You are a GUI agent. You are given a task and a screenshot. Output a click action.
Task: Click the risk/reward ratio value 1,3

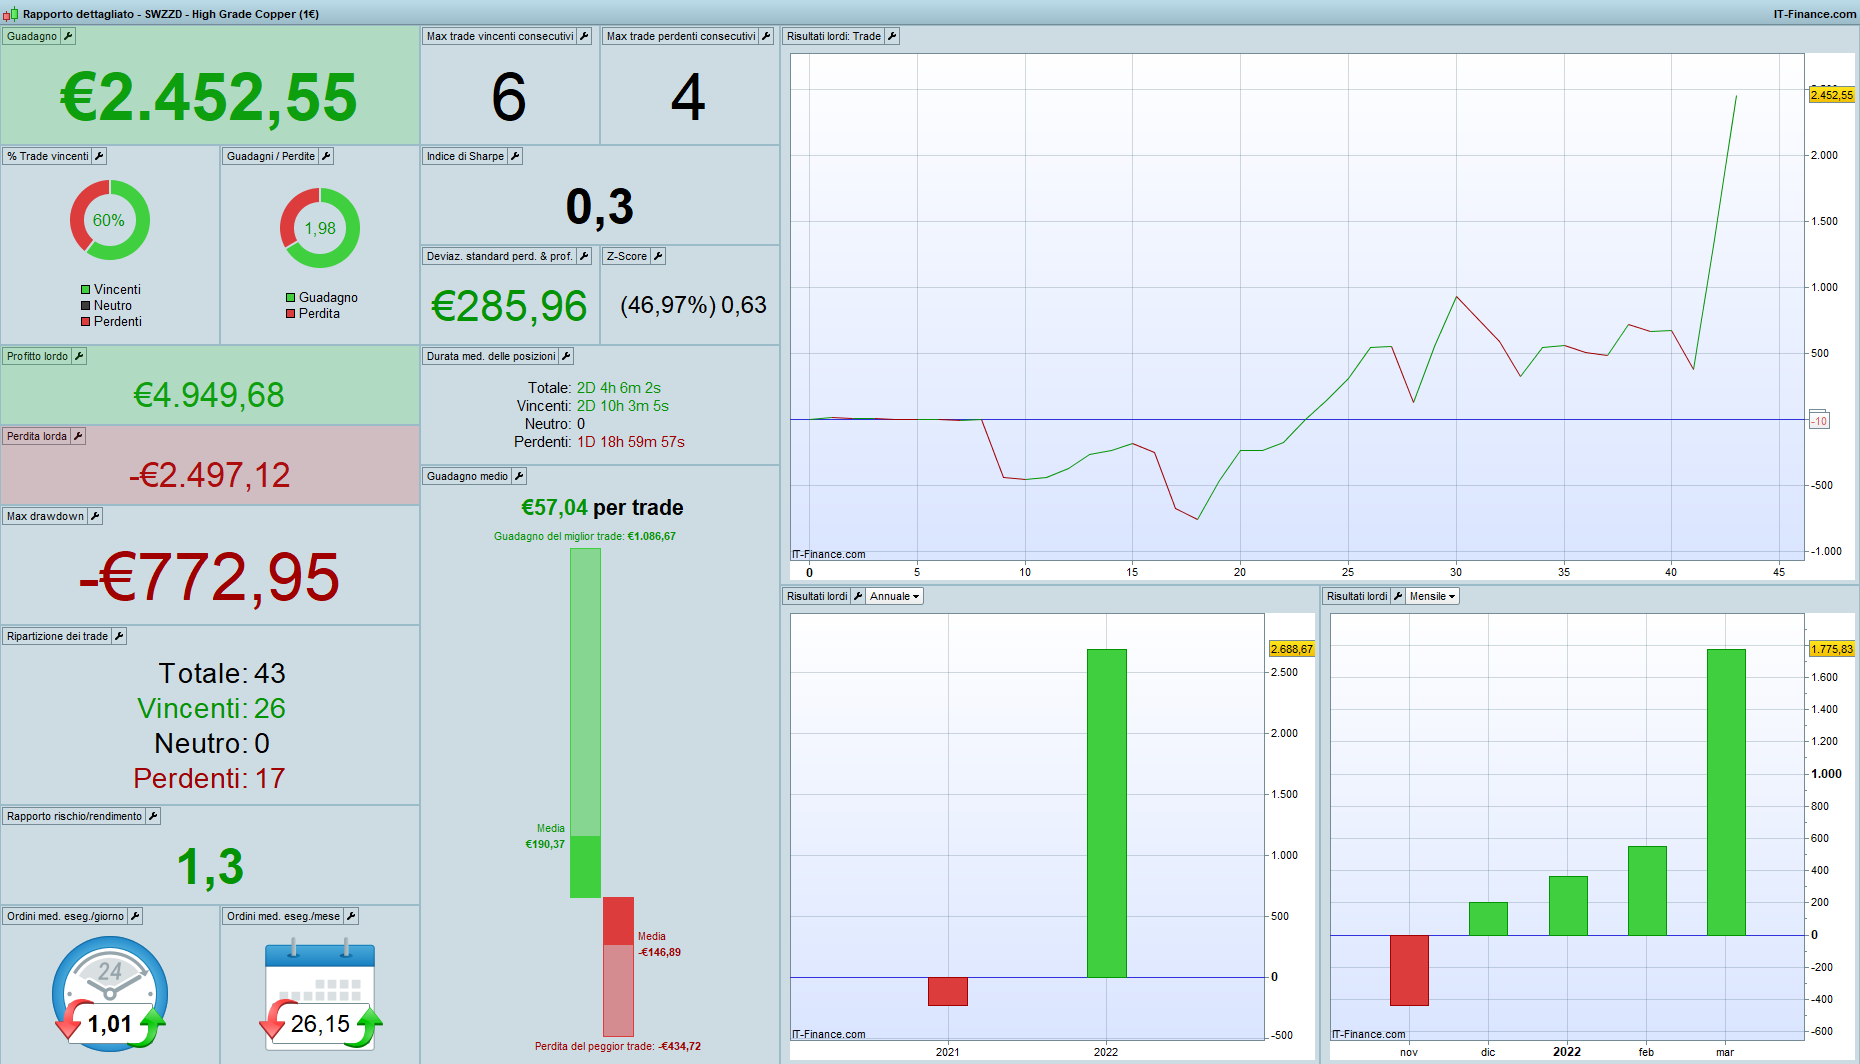click(x=210, y=867)
